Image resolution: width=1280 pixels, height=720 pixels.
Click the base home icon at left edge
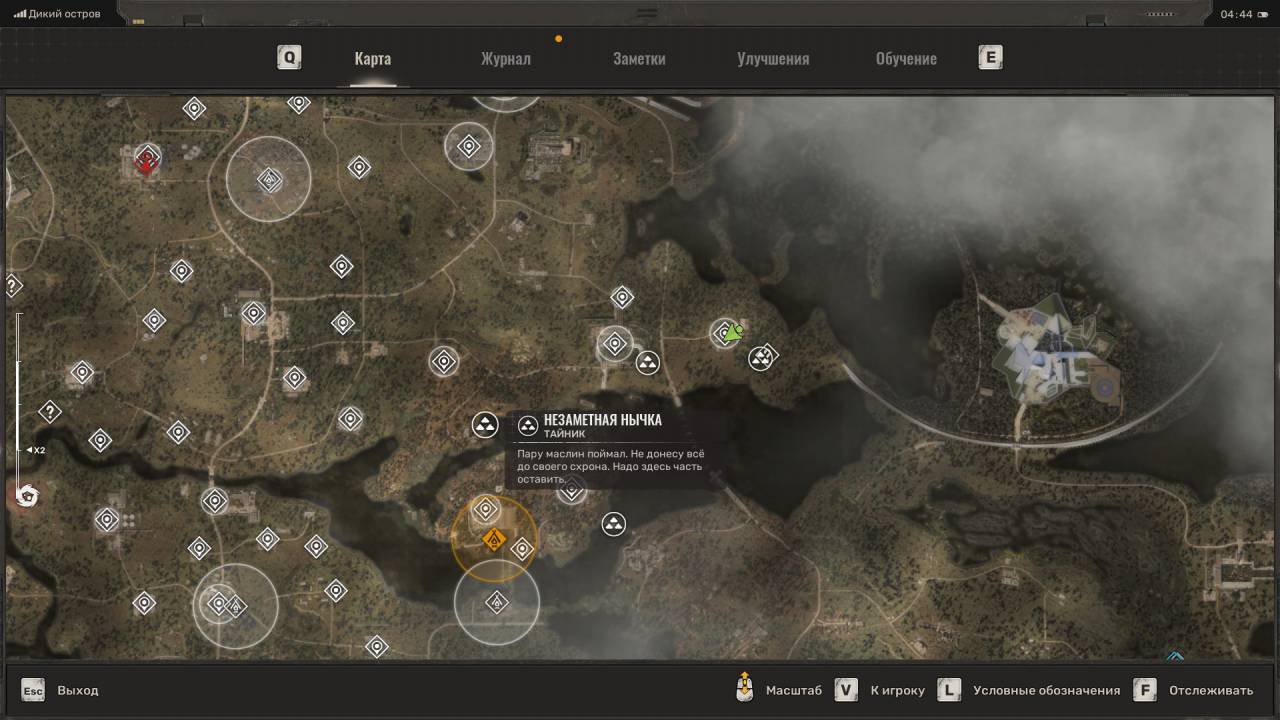[27, 496]
